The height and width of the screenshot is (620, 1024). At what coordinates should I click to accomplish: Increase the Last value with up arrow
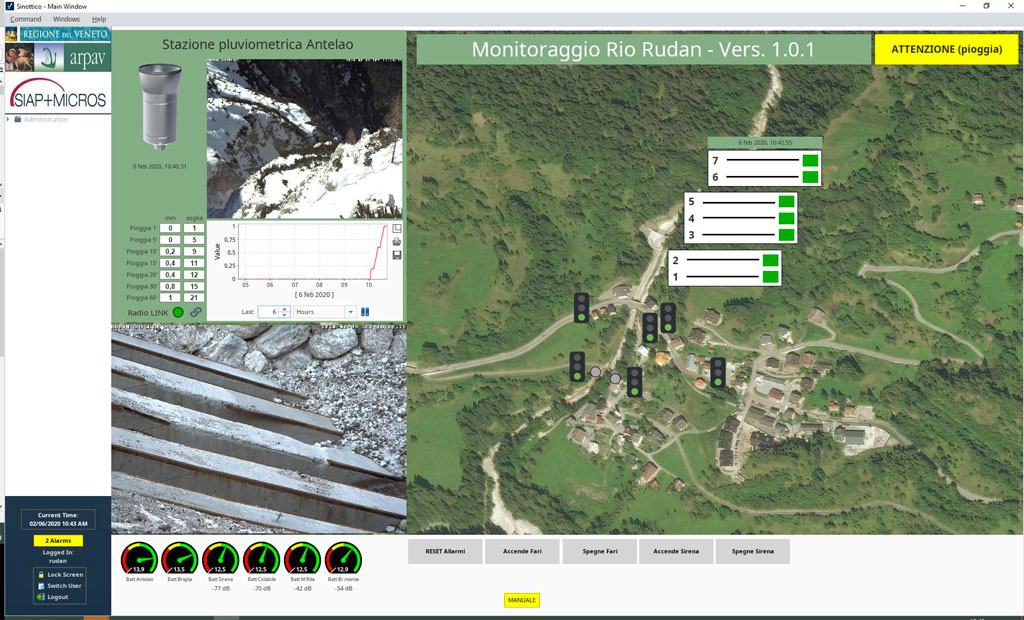coord(284,309)
